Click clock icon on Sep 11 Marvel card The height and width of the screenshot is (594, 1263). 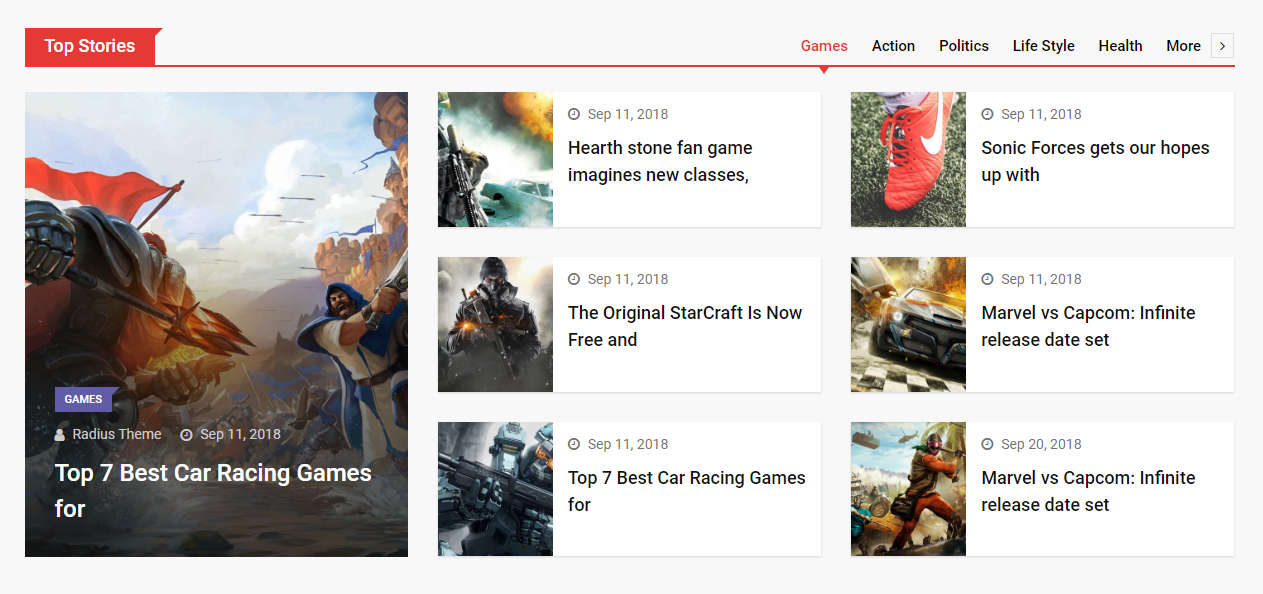(x=987, y=279)
